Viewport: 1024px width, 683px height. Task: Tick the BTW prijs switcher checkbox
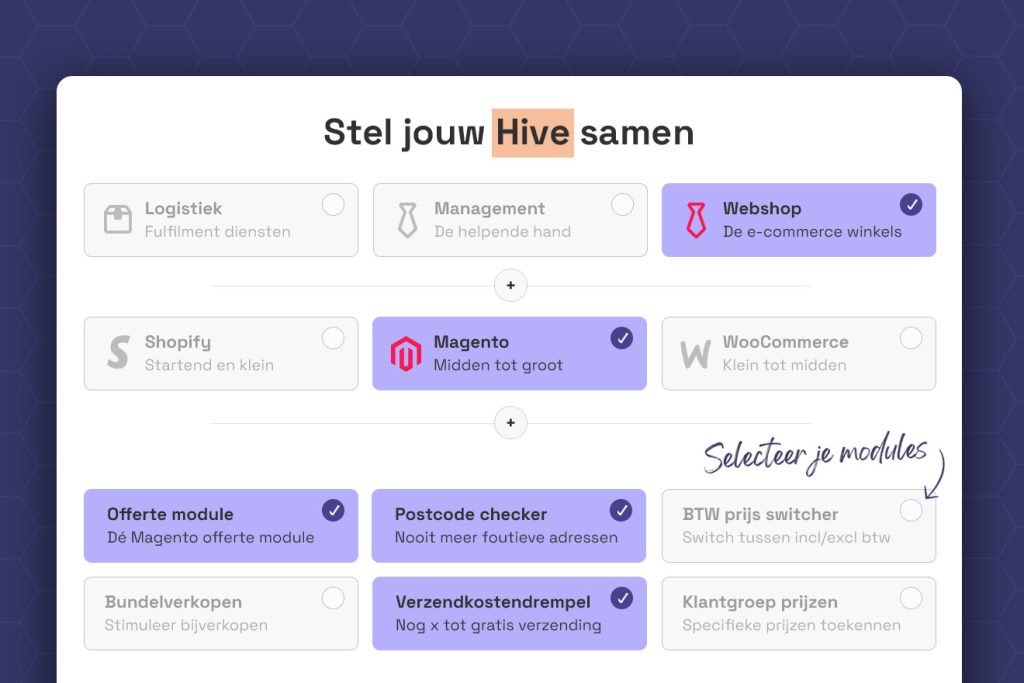click(911, 511)
